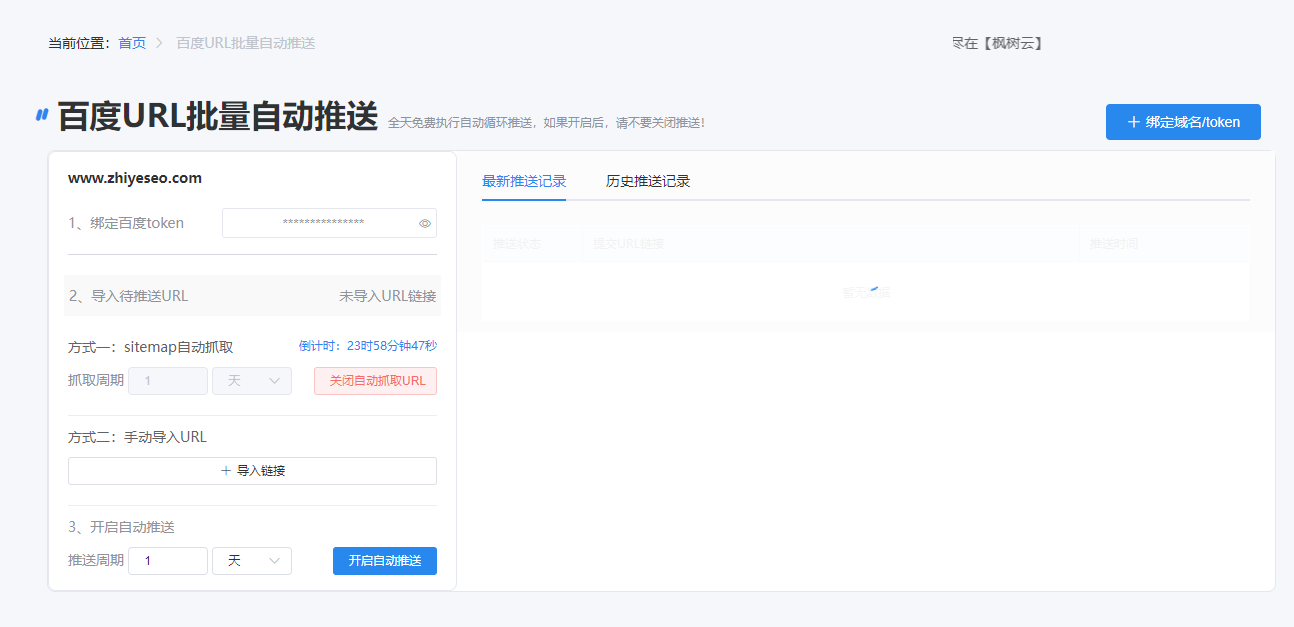
Task: Click the 导入链接 button
Action: point(252,471)
